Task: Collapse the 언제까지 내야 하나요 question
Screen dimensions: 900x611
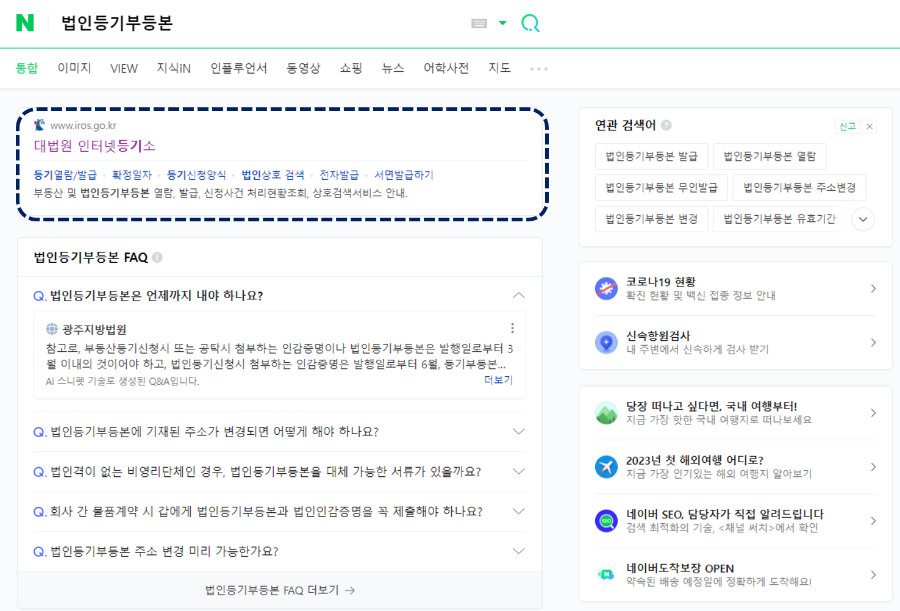Action: [518, 295]
